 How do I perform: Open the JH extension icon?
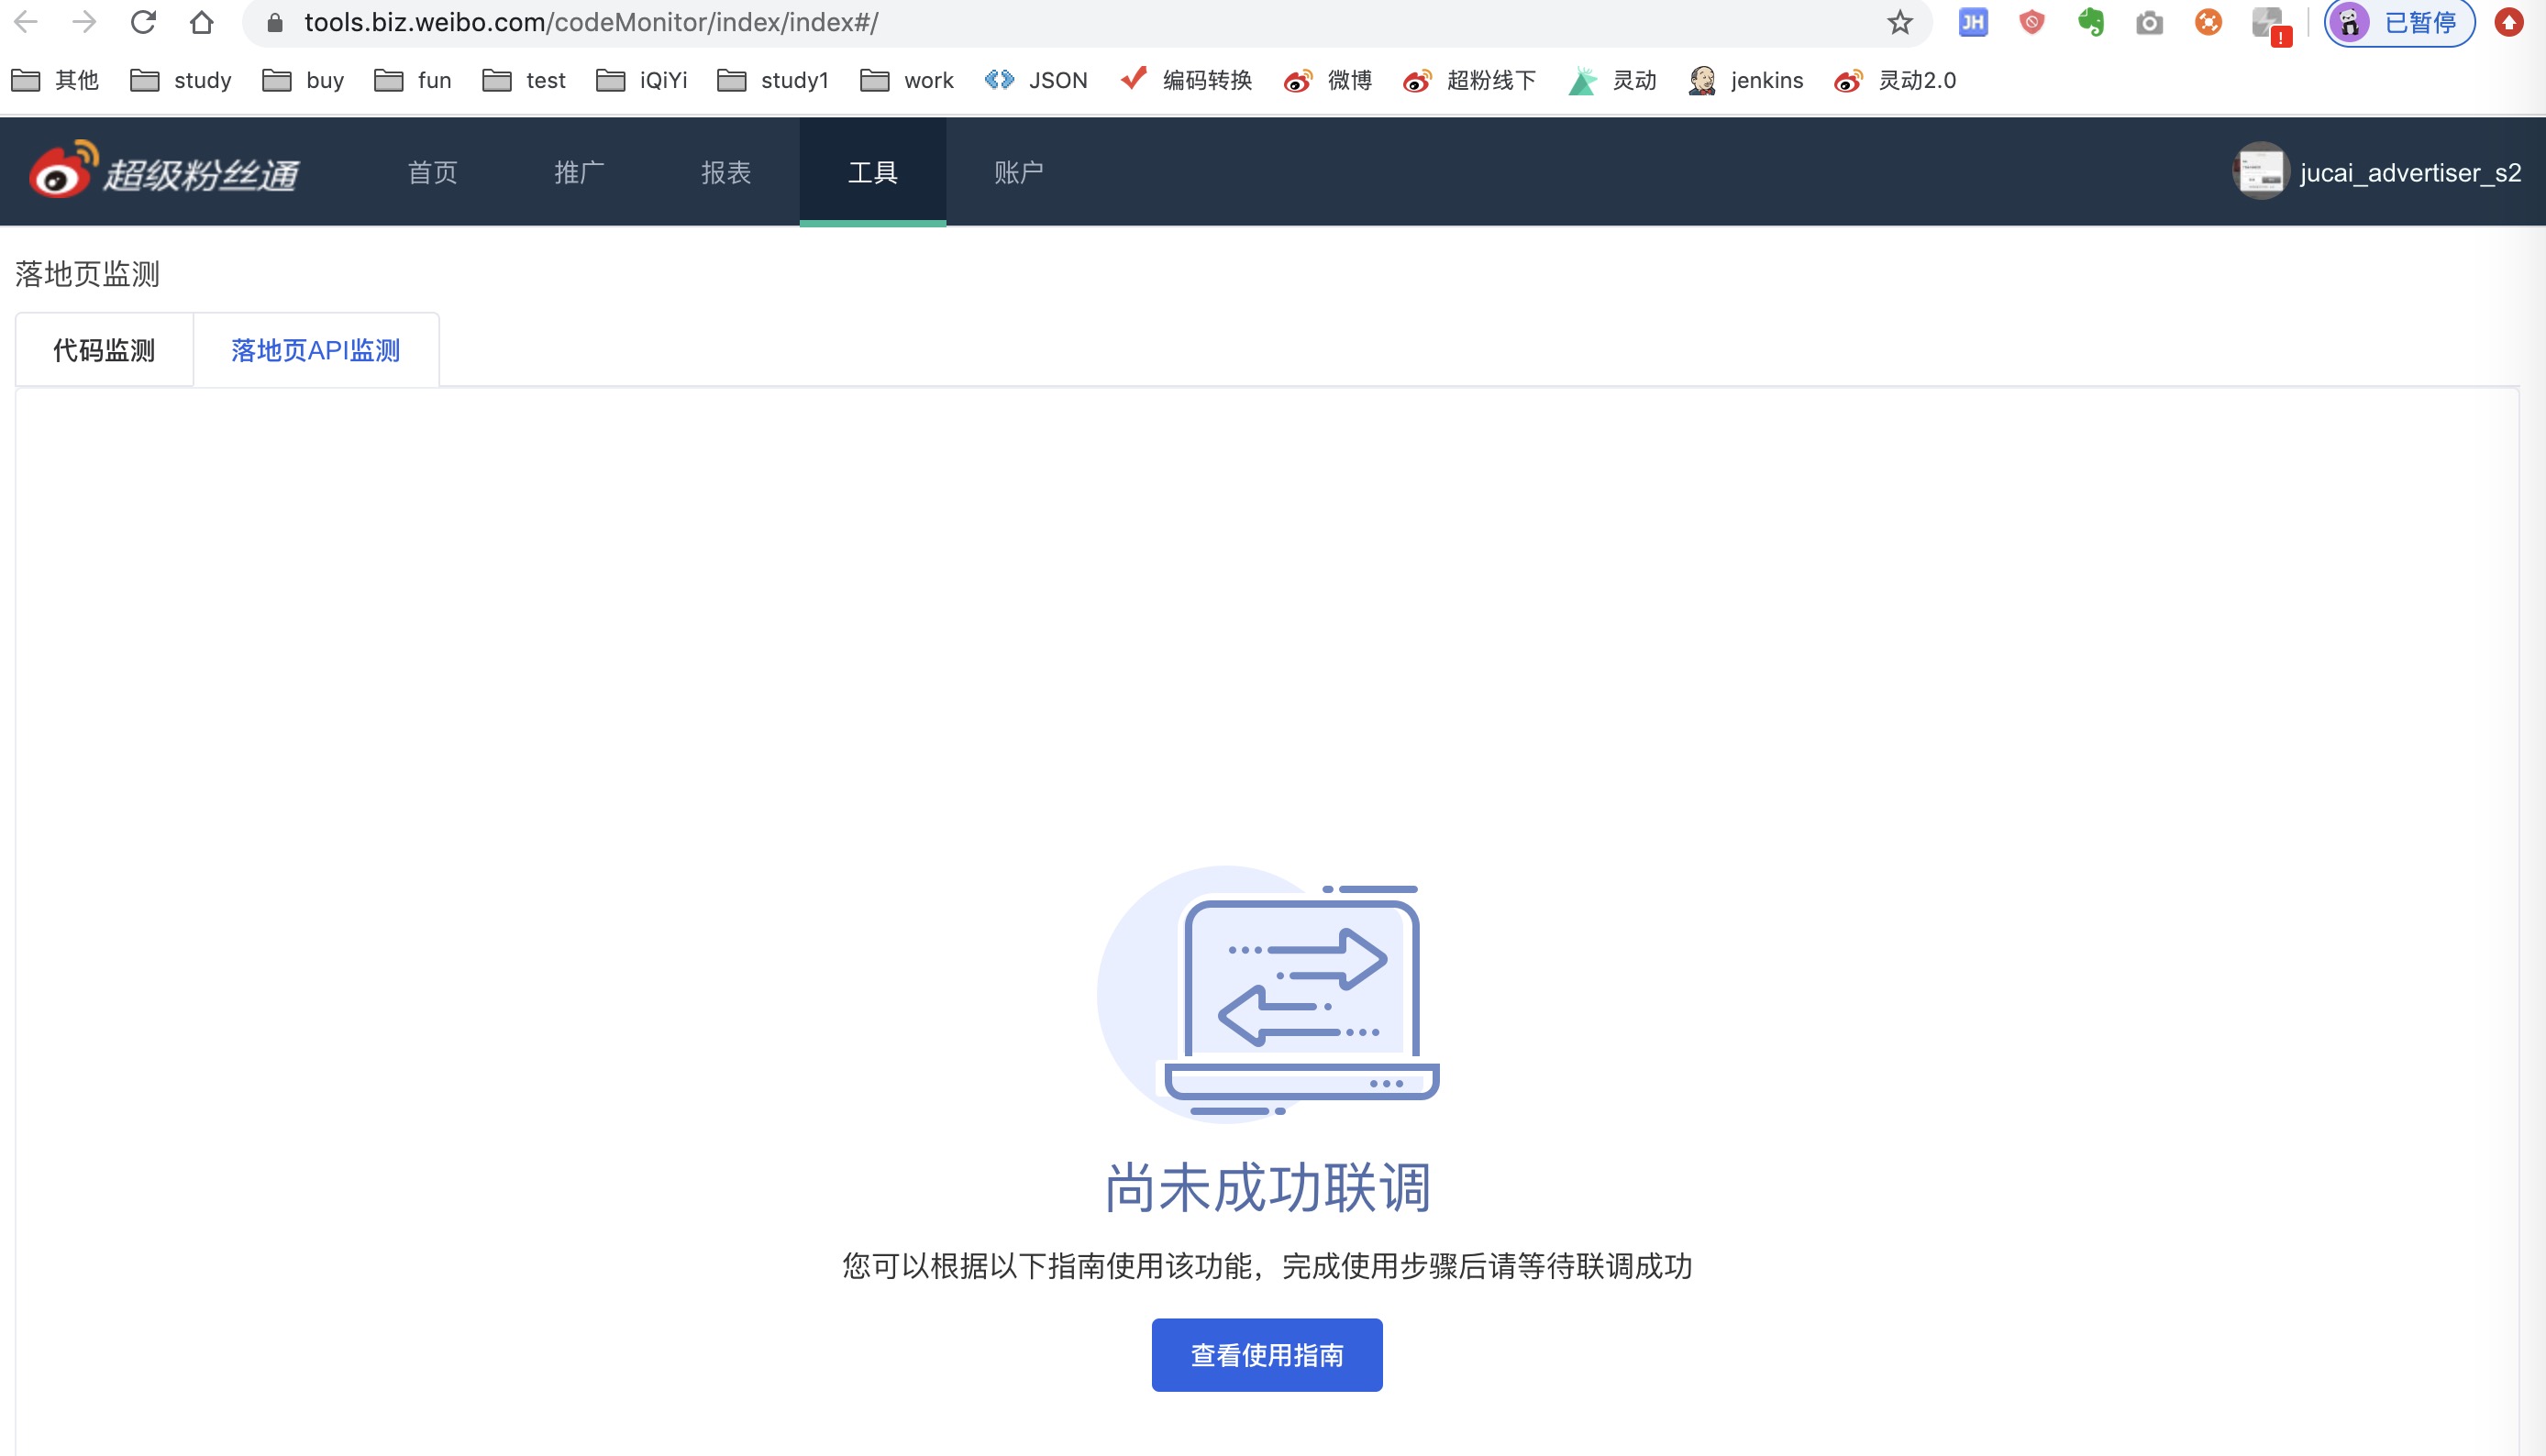pyautogui.click(x=1973, y=22)
